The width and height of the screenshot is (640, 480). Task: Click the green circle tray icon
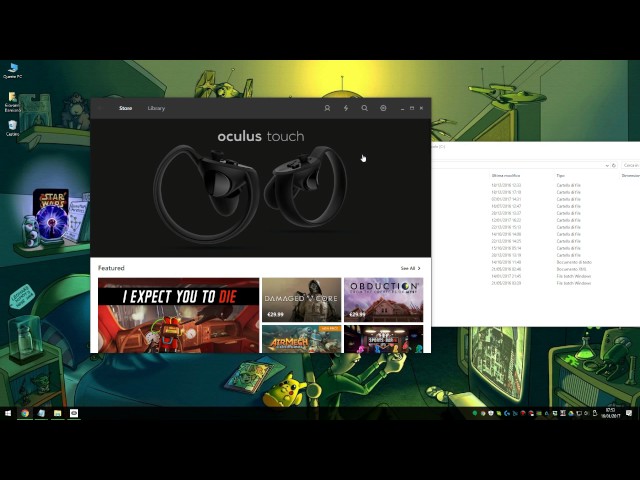[x=475, y=413]
